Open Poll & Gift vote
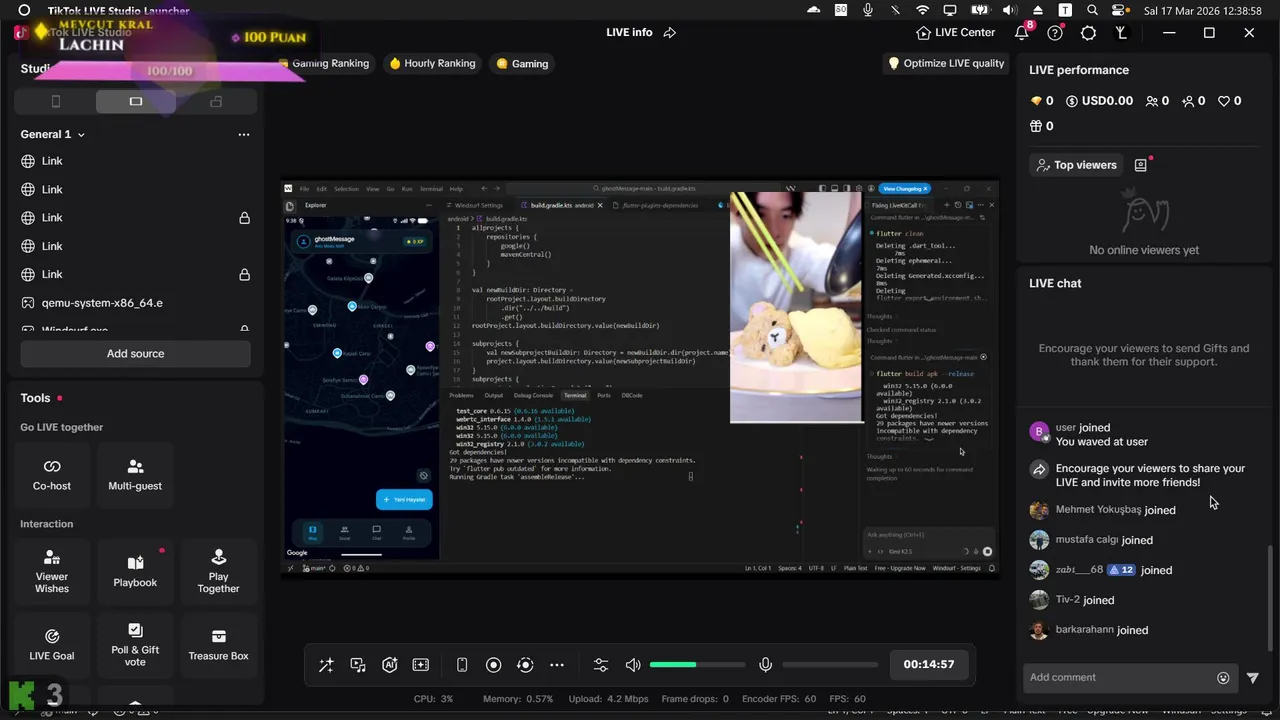 tap(135, 645)
